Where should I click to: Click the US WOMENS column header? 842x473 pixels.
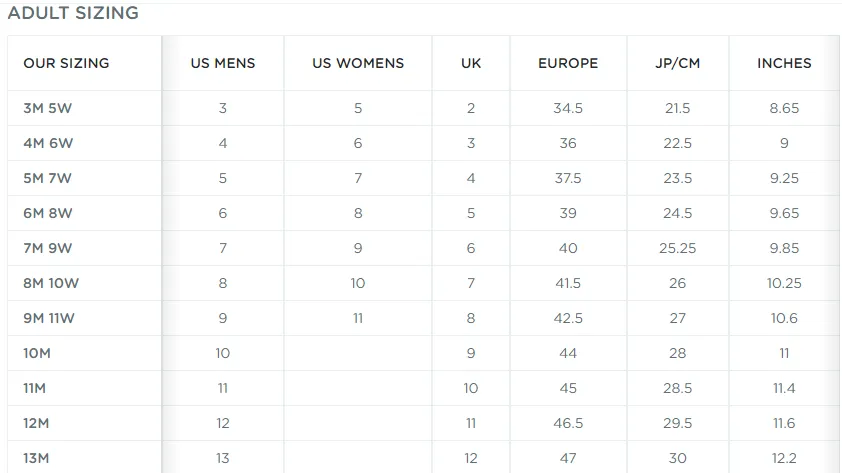point(358,63)
